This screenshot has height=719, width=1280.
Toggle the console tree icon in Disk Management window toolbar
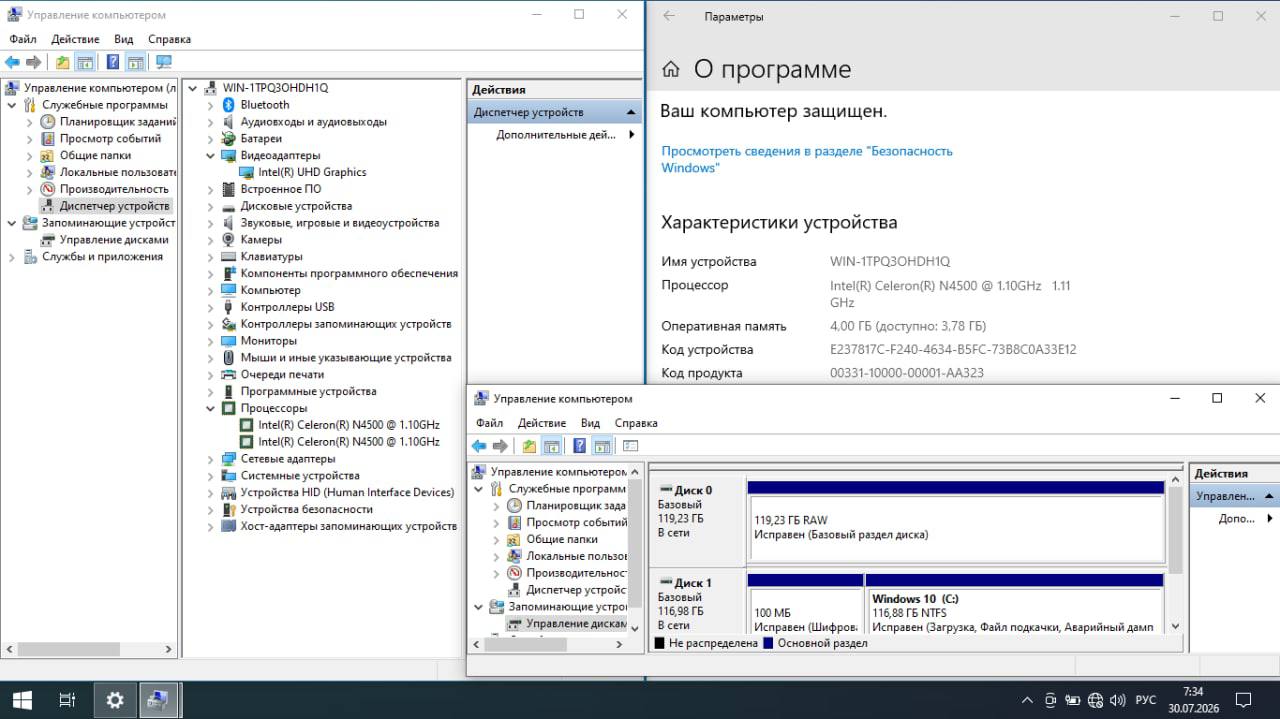click(552, 446)
